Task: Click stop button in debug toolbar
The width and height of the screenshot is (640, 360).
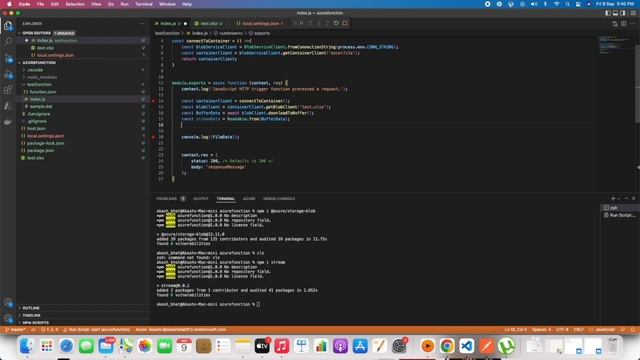Action: coord(345,23)
